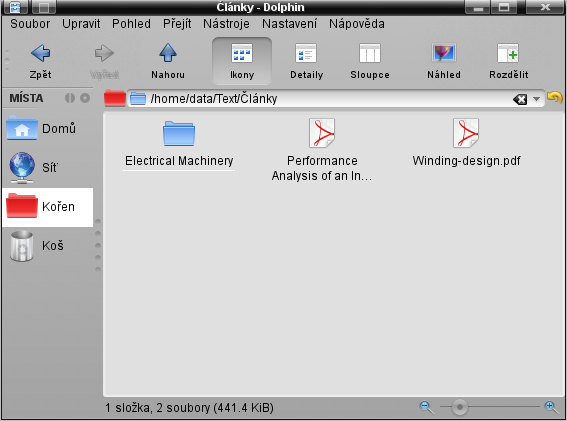Click the yellow go arrow beside location bar
The height and width of the screenshot is (421, 567).
coord(555,98)
